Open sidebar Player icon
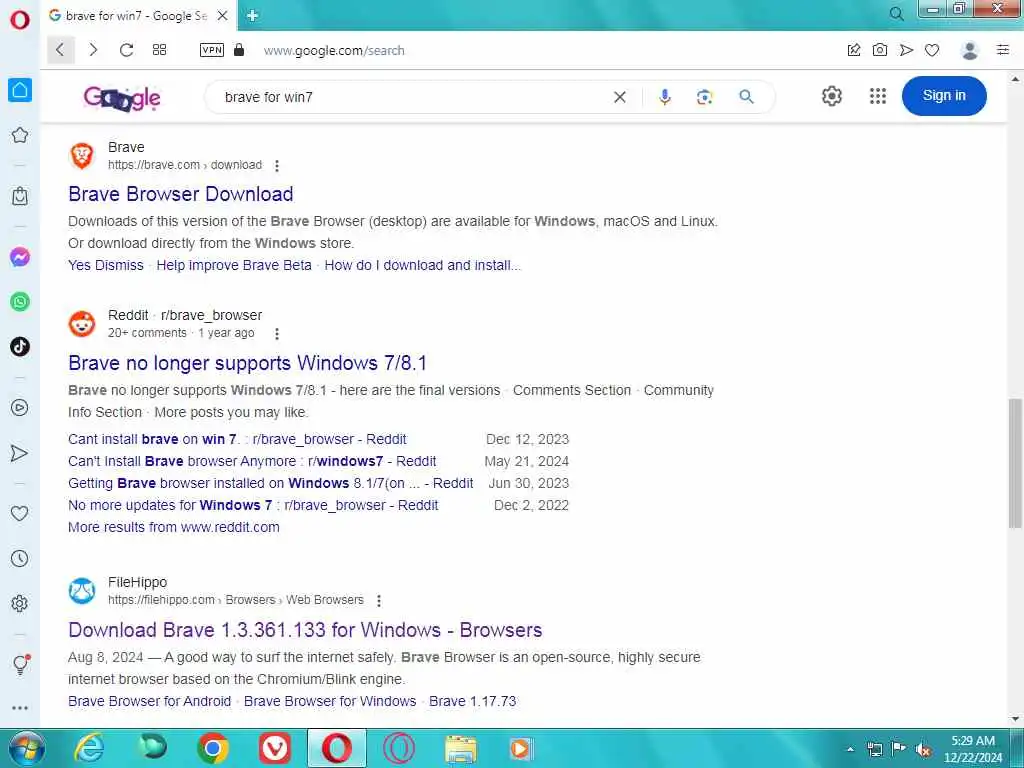Image resolution: width=1024 pixels, height=768 pixels. (20, 408)
